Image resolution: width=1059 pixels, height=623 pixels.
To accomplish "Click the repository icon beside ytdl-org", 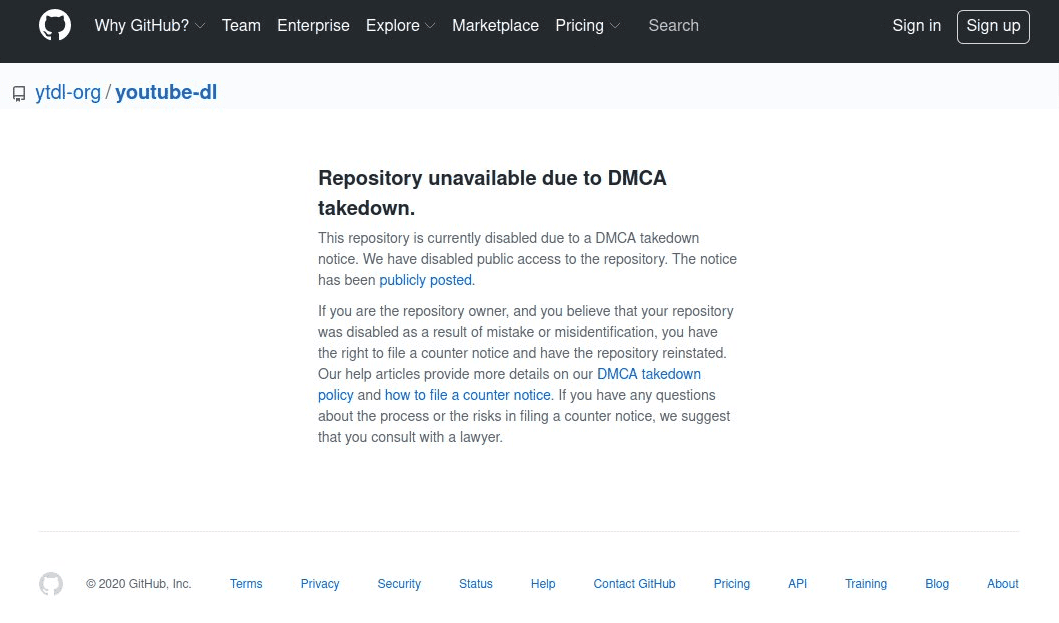I will 19,93.
